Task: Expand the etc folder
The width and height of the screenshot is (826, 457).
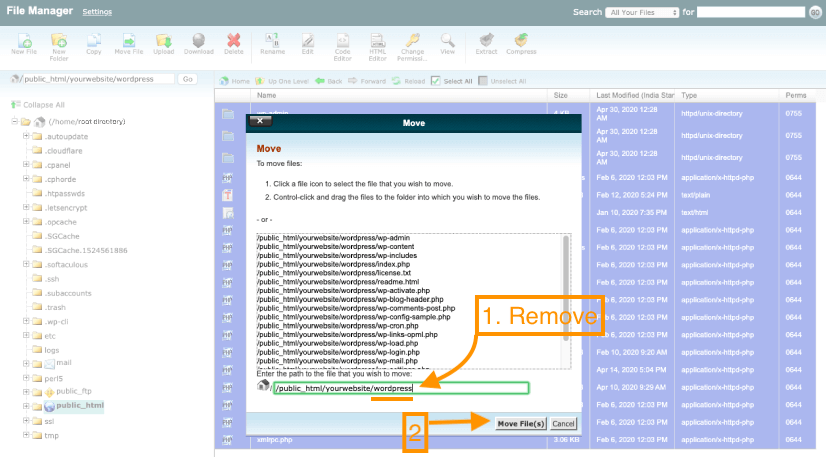Action: tap(26, 335)
